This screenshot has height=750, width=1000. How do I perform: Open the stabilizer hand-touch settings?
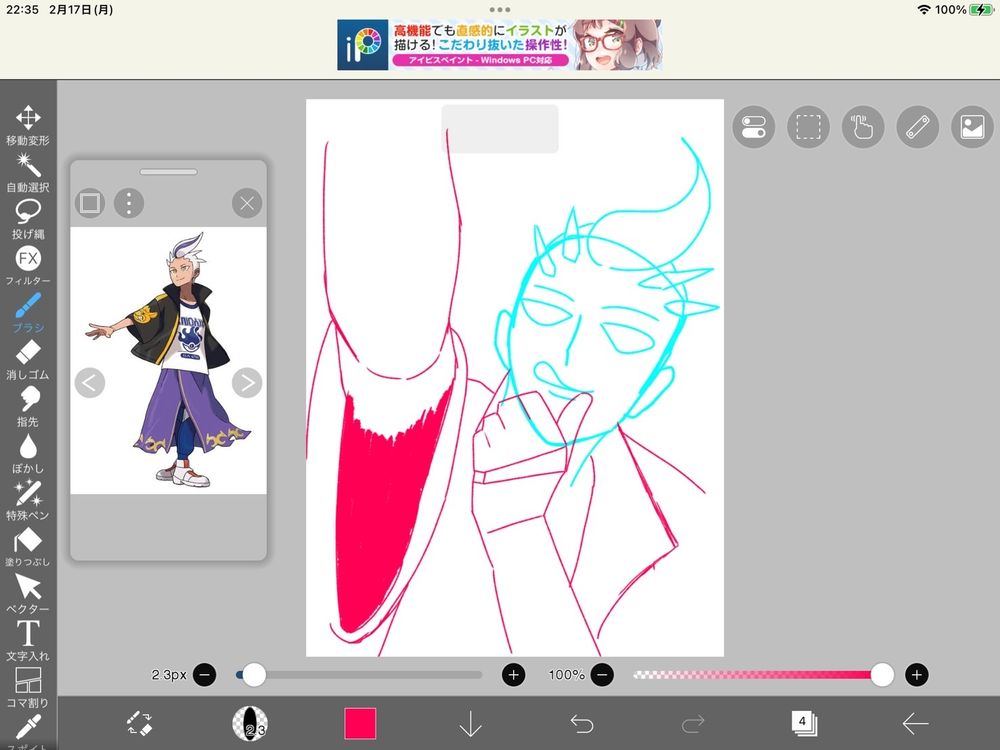tap(863, 127)
